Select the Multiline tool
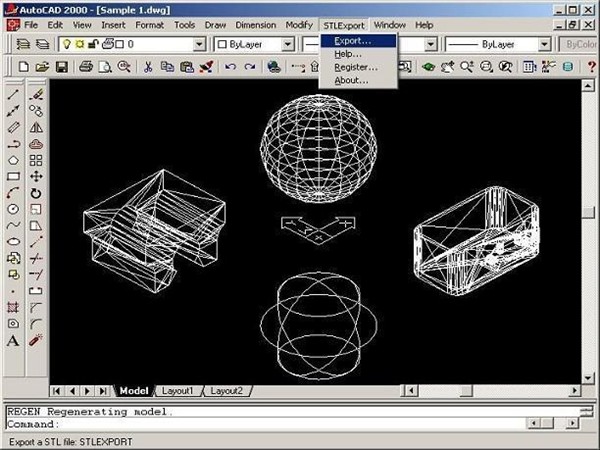The image size is (600, 450). (13, 127)
